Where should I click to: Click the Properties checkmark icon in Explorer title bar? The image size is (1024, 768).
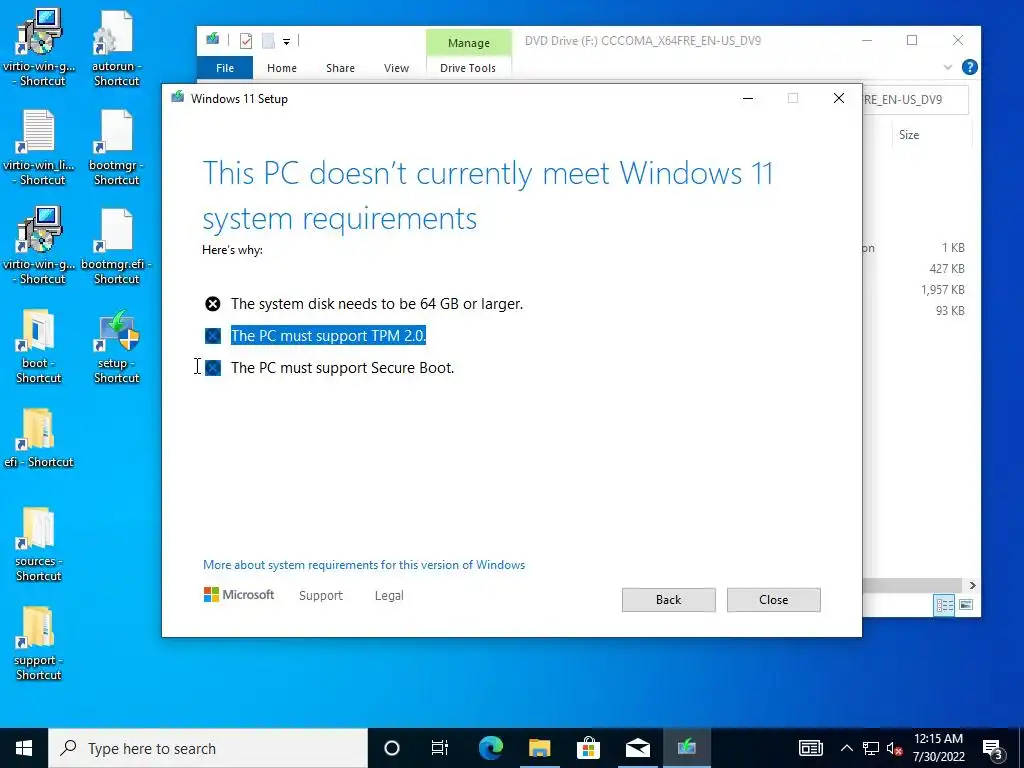(x=246, y=41)
